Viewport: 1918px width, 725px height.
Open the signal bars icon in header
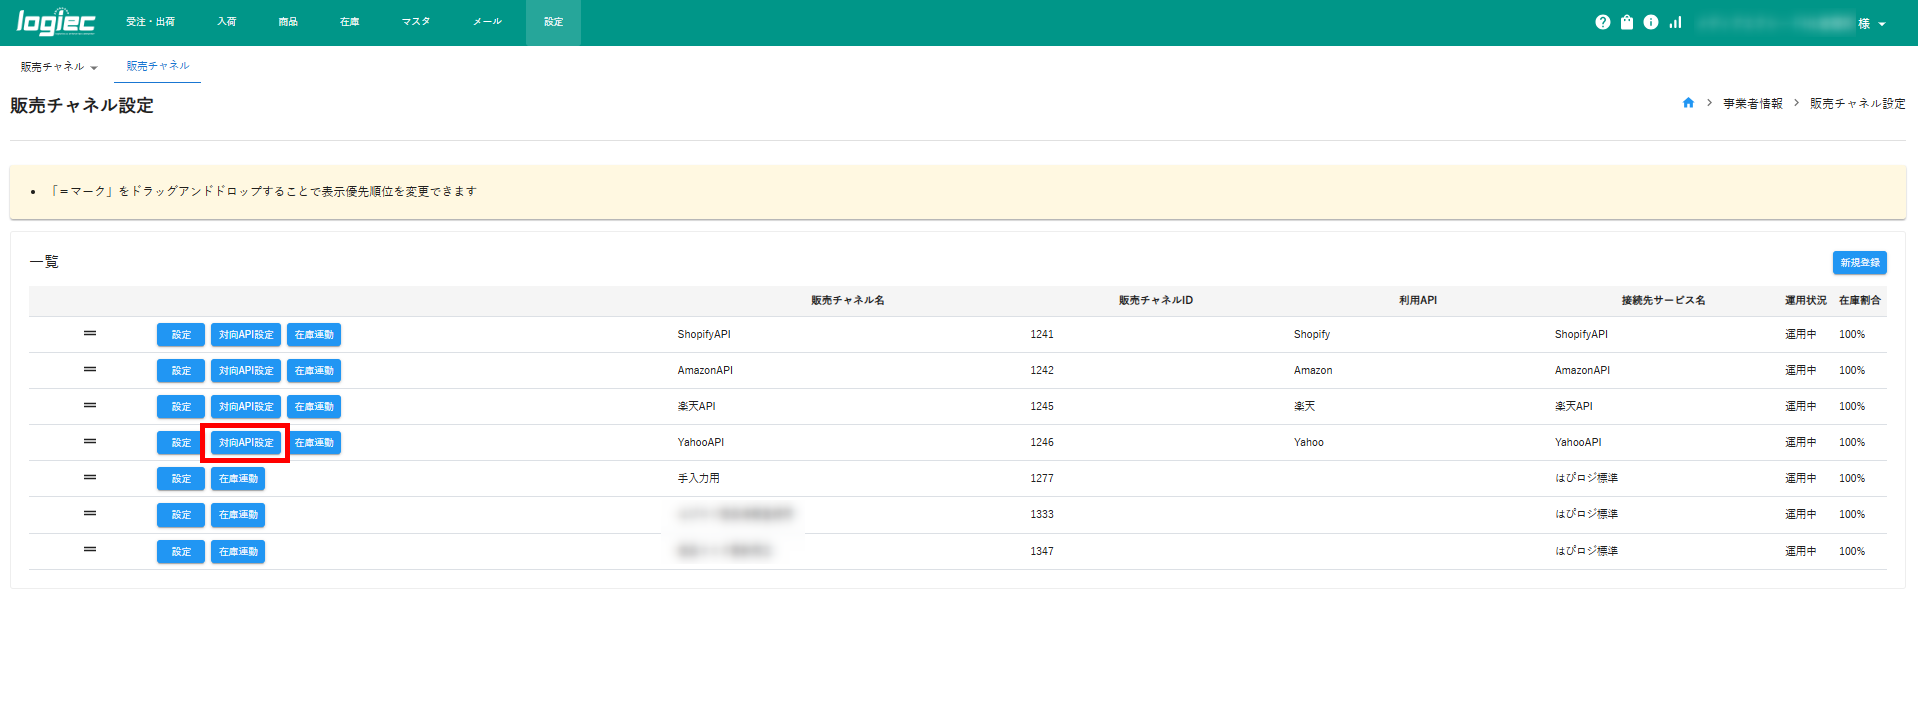point(1675,22)
